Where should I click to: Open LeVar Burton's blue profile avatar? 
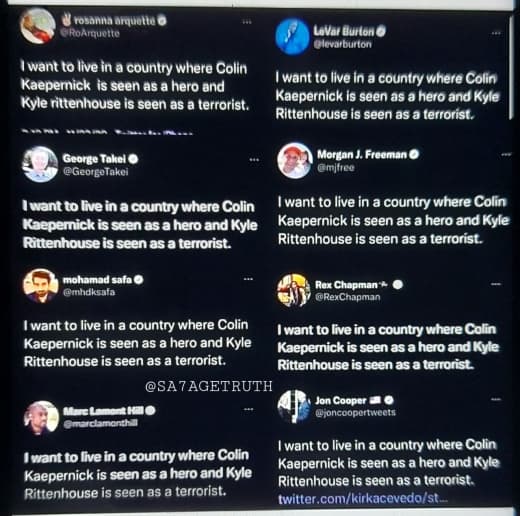tap(292, 36)
